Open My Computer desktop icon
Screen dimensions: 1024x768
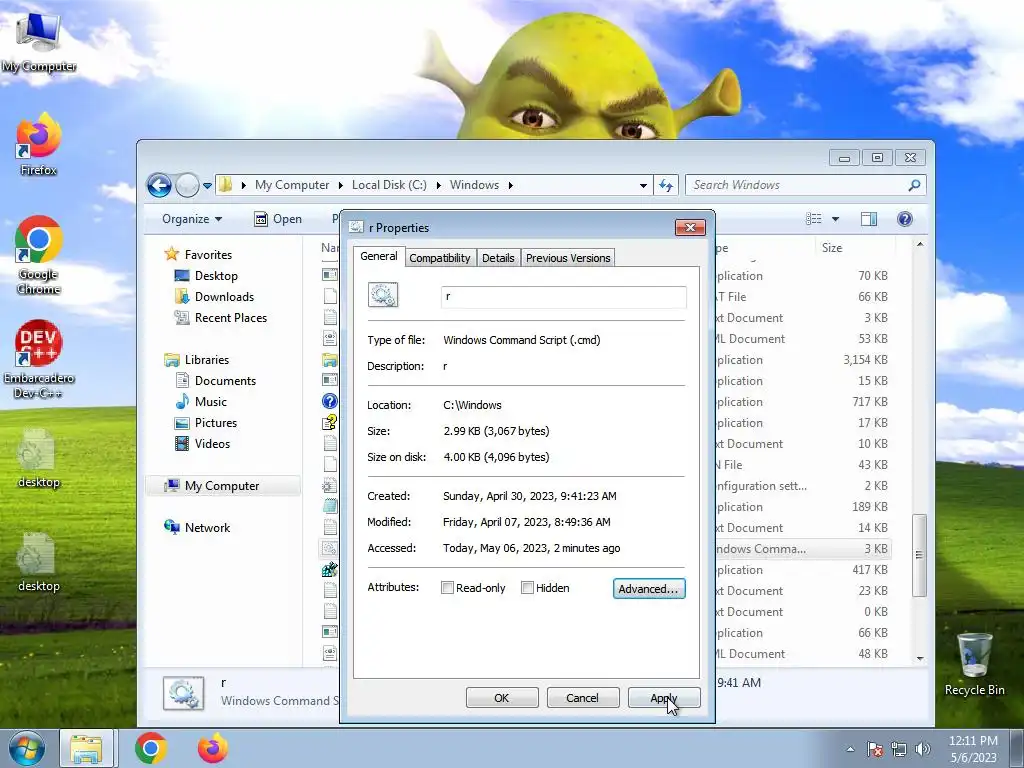click(x=39, y=40)
